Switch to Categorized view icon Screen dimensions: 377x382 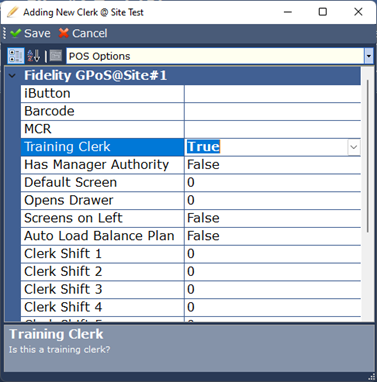(16, 56)
